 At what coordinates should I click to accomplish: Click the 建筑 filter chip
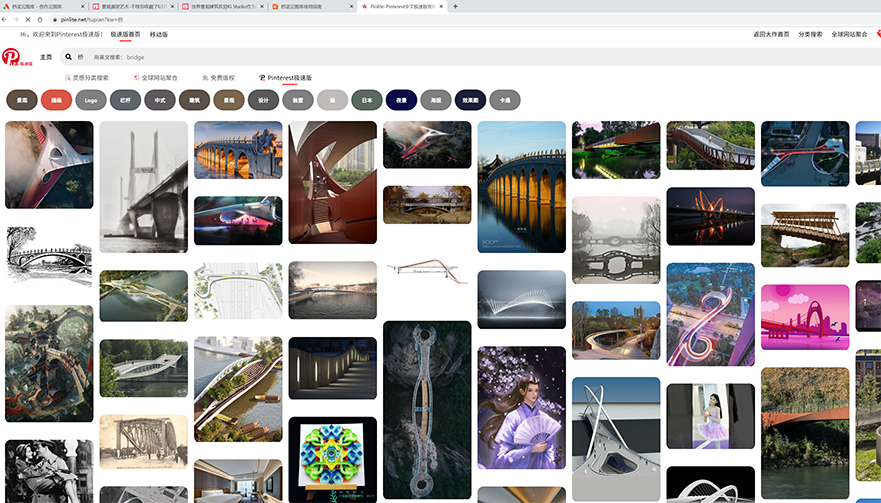pos(194,100)
